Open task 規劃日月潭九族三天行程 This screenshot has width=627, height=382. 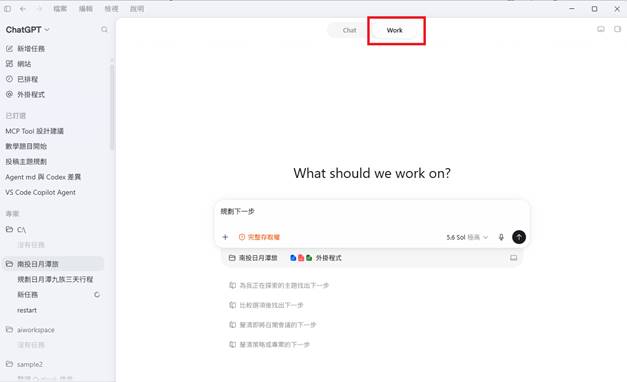tap(54, 279)
